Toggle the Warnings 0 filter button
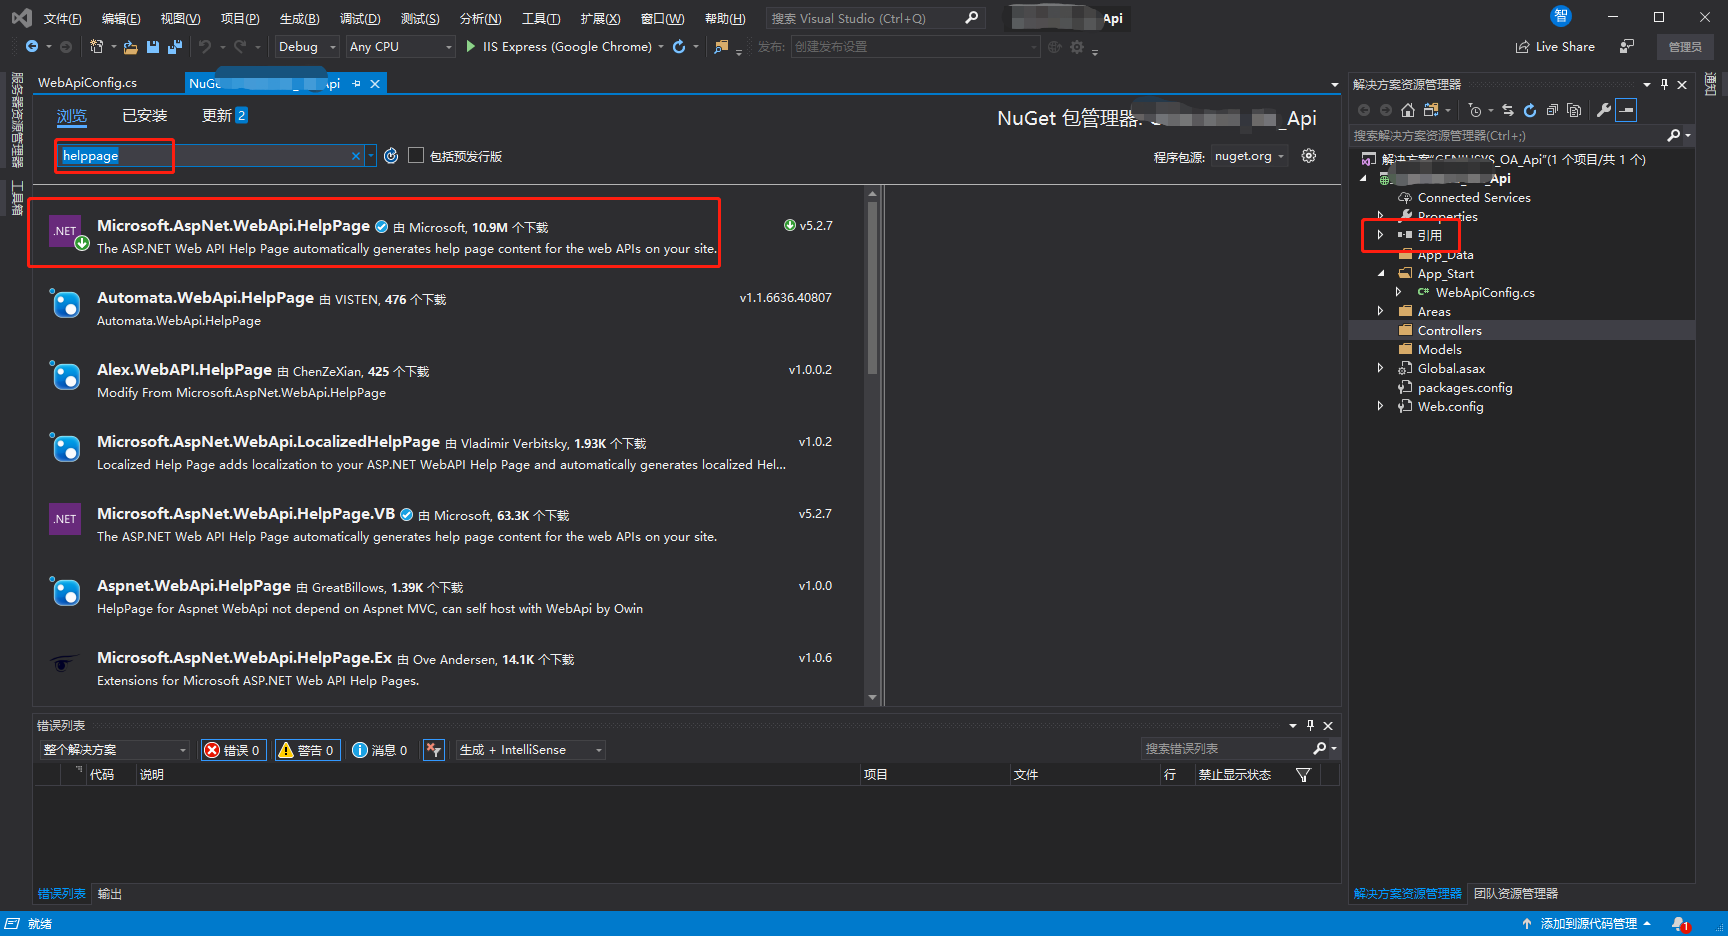Image resolution: width=1728 pixels, height=936 pixels. coord(308,750)
